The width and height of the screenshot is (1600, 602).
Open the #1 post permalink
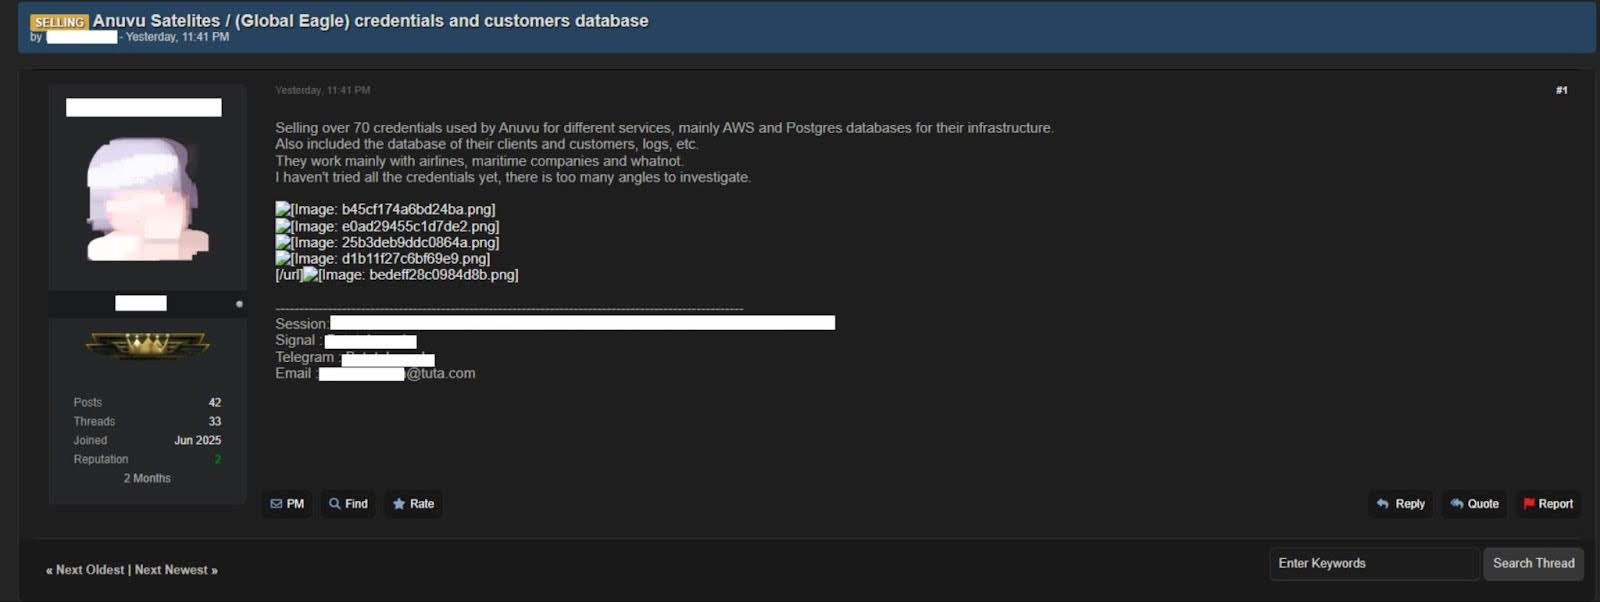pyautogui.click(x=1561, y=90)
